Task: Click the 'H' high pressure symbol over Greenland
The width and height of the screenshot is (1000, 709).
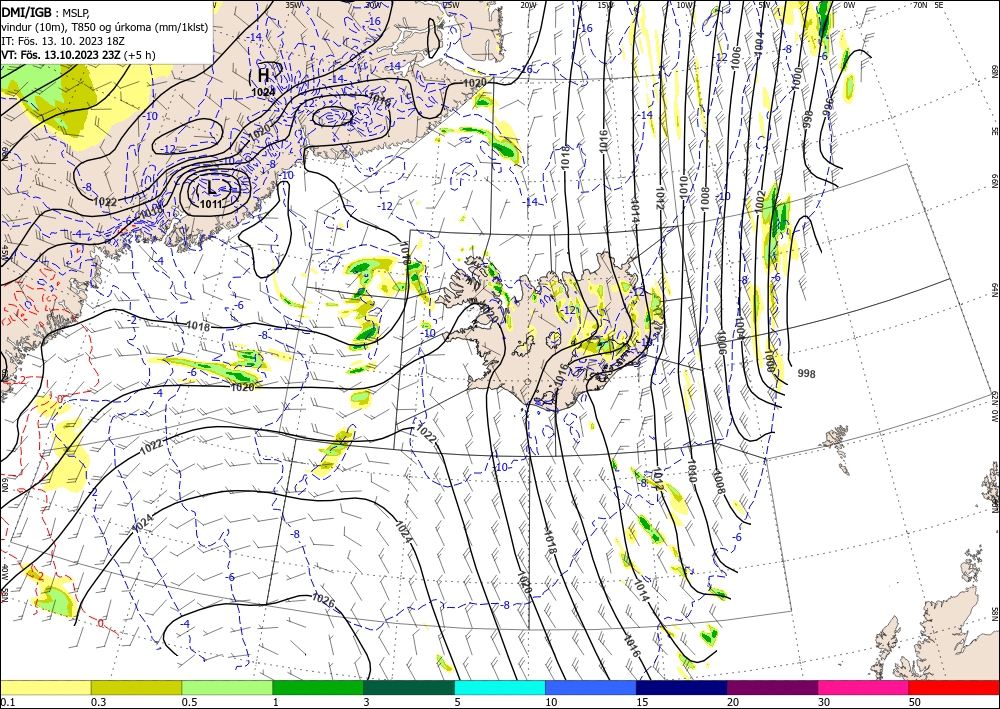Action: [x=263, y=75]
